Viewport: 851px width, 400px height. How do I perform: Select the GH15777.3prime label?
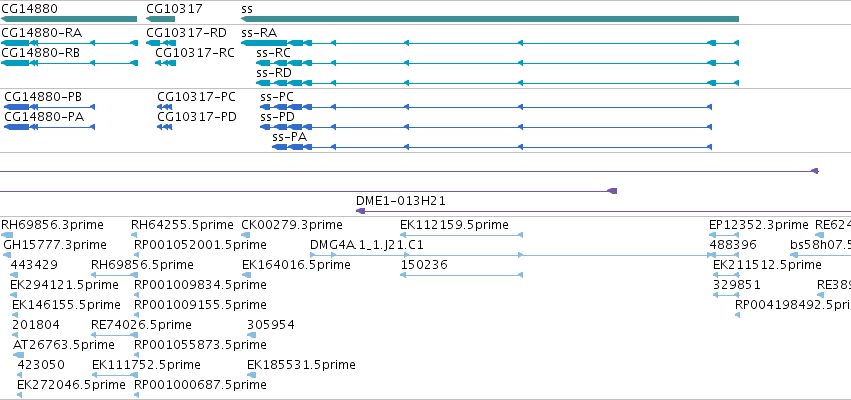coord(55,245)
